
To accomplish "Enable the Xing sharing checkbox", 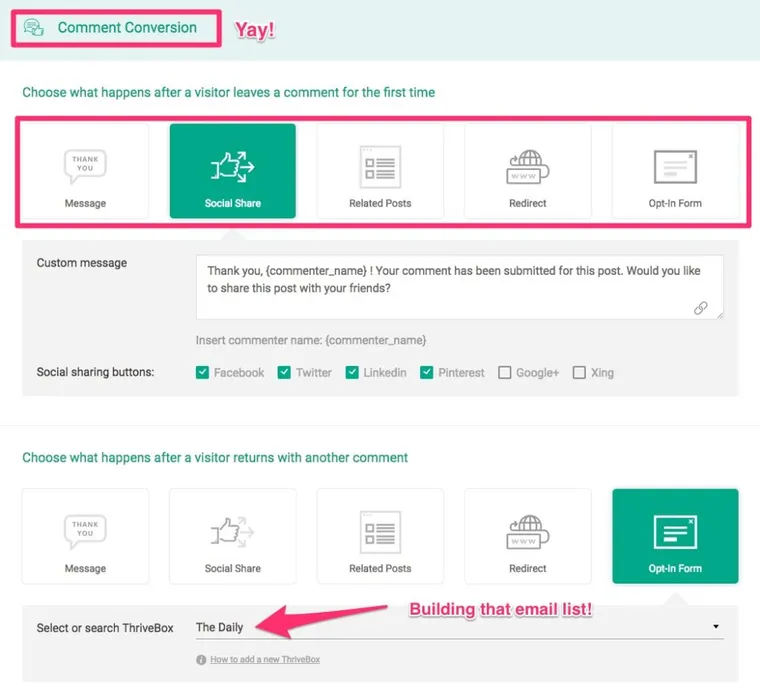I will (x=579, y=372).
